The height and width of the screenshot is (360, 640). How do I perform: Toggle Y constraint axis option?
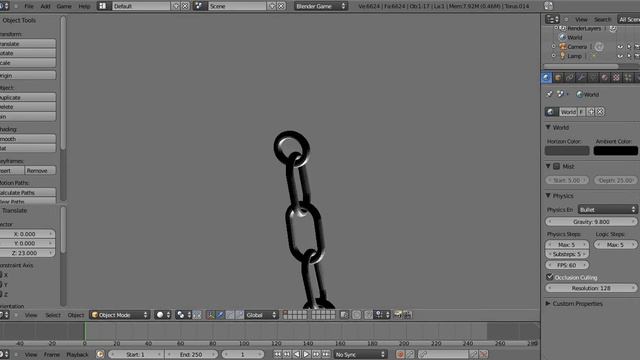(x=2, y=284)
